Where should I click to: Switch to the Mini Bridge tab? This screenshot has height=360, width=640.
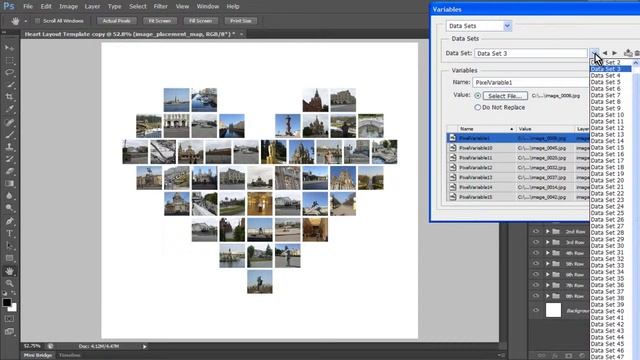click(x=38, y=356)
